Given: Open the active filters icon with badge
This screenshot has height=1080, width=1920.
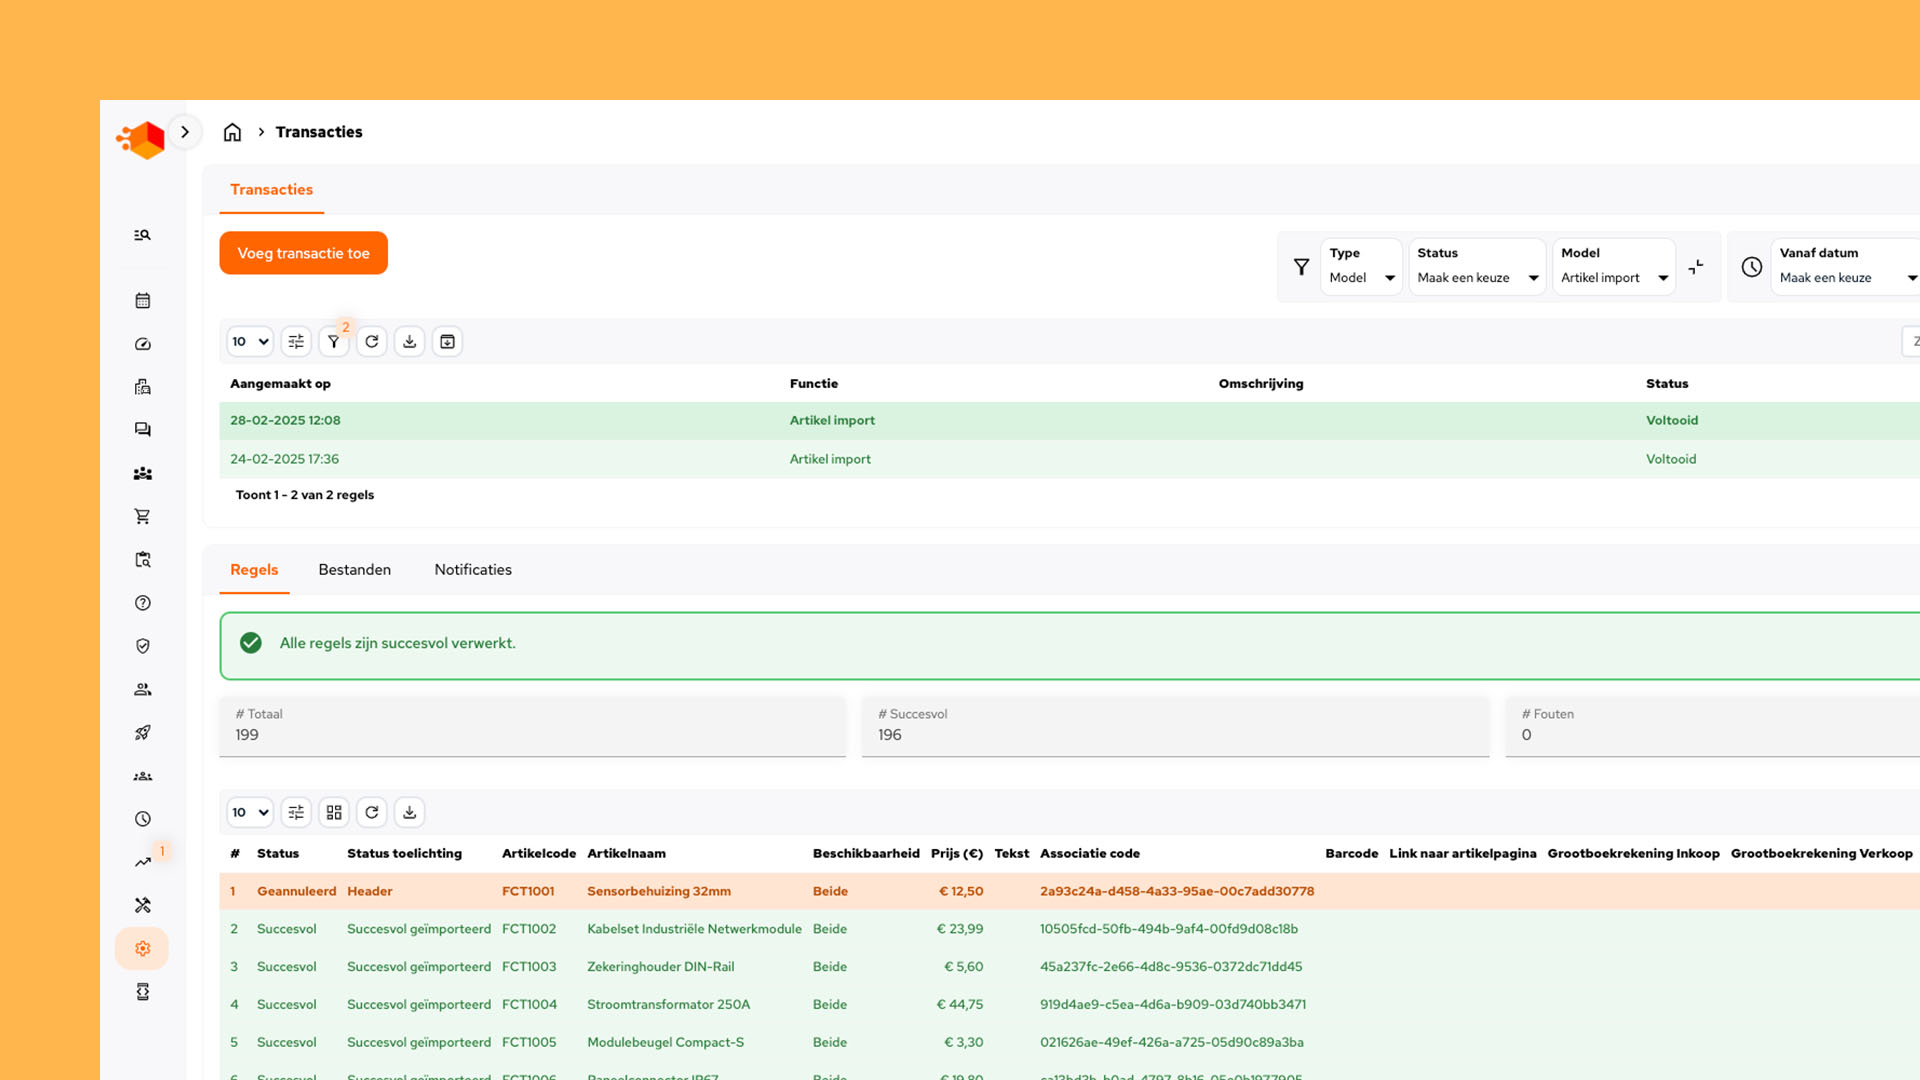Looking at the screenshot, I should [x=334, y=342].
